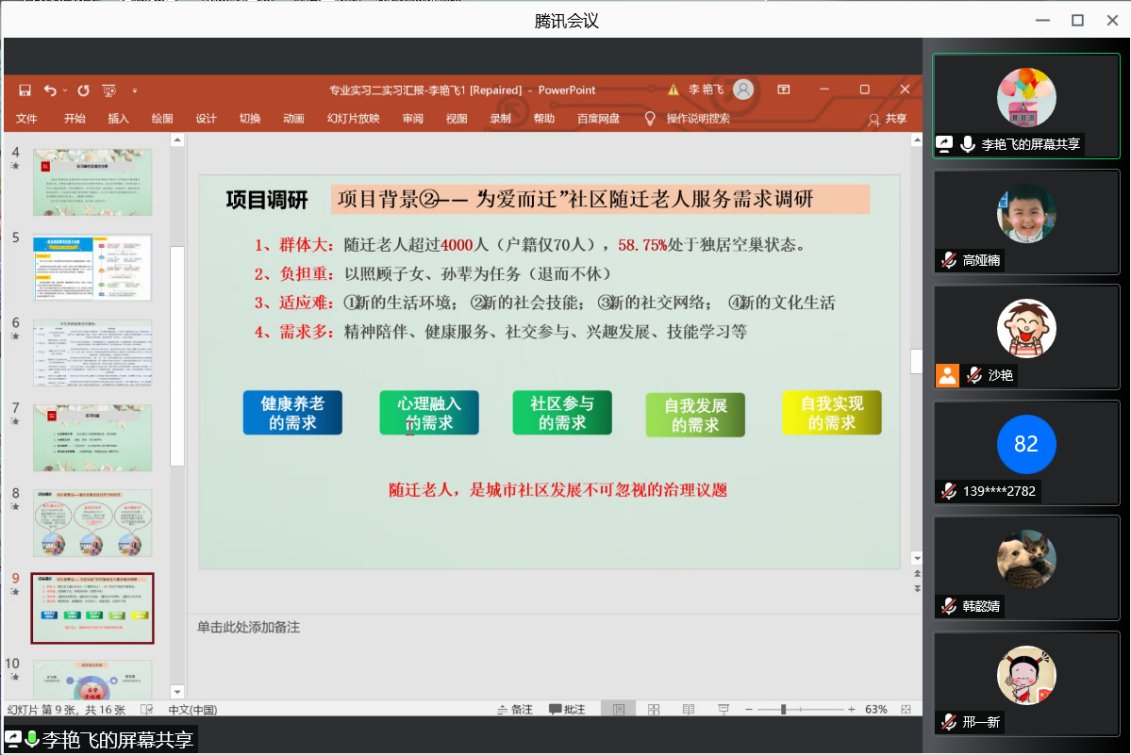Select slide 5 thumbnail
Screen dimensions: 1131x755
pyautogui.click(x=92, y=268)
